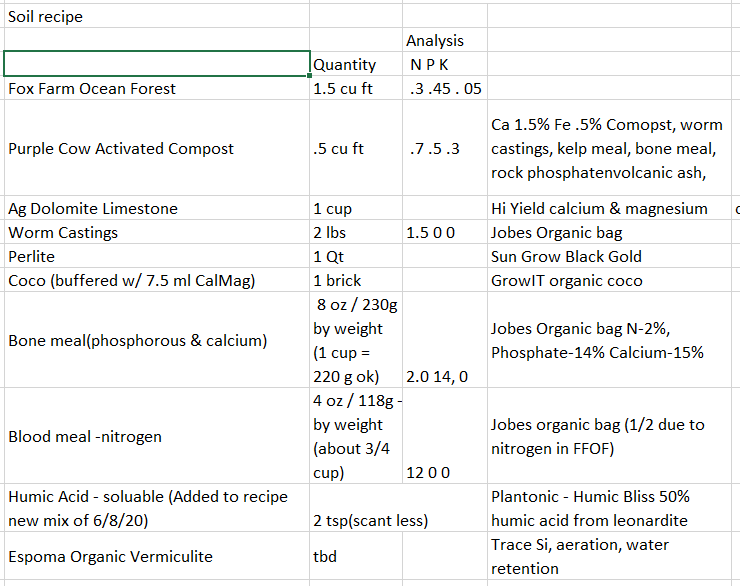Screen dimensions: 740x586
Task: Select the 'Soil recipe' title cell
Action: coord(156,16)
